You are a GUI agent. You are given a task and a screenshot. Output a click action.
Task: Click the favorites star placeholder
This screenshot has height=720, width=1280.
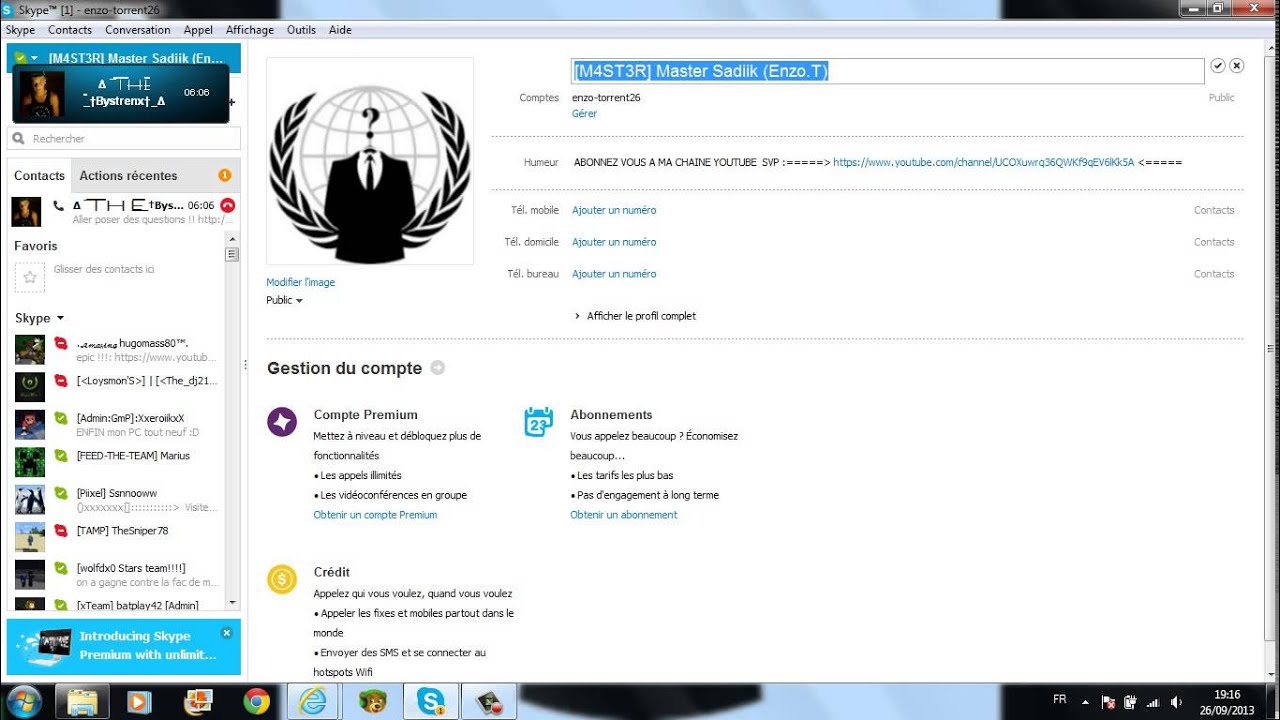click(x=29, y=277)
